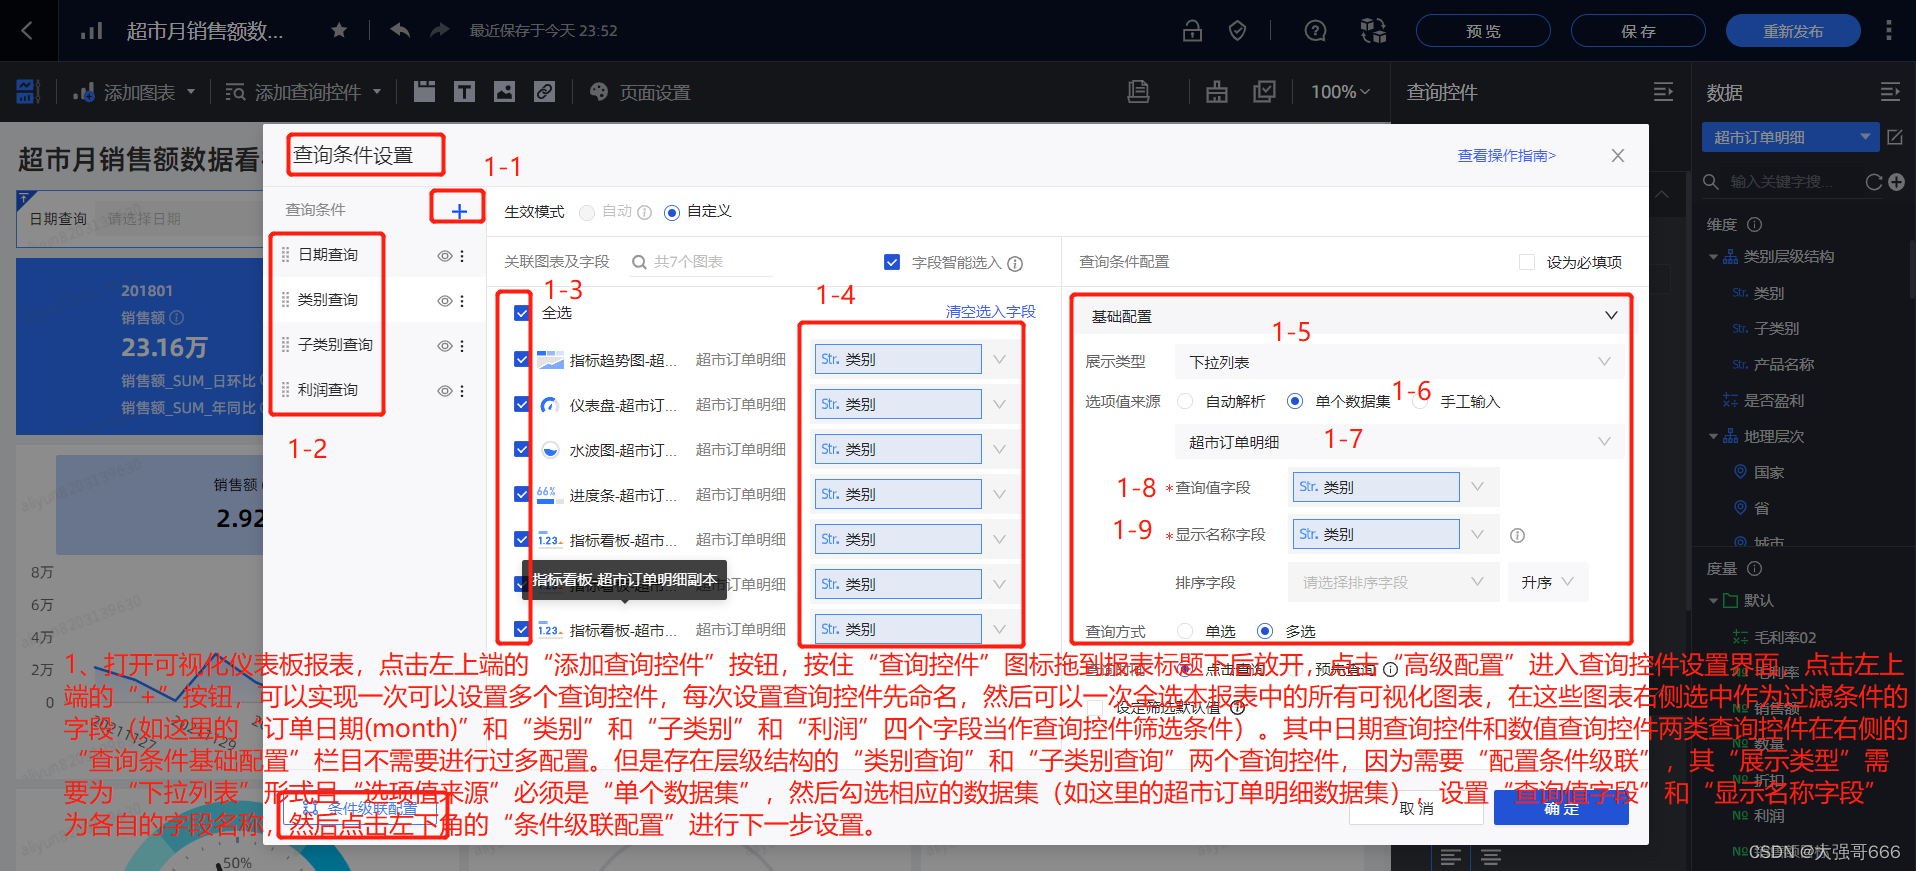Toggle the 全选 checkbox

coord(521,313)
